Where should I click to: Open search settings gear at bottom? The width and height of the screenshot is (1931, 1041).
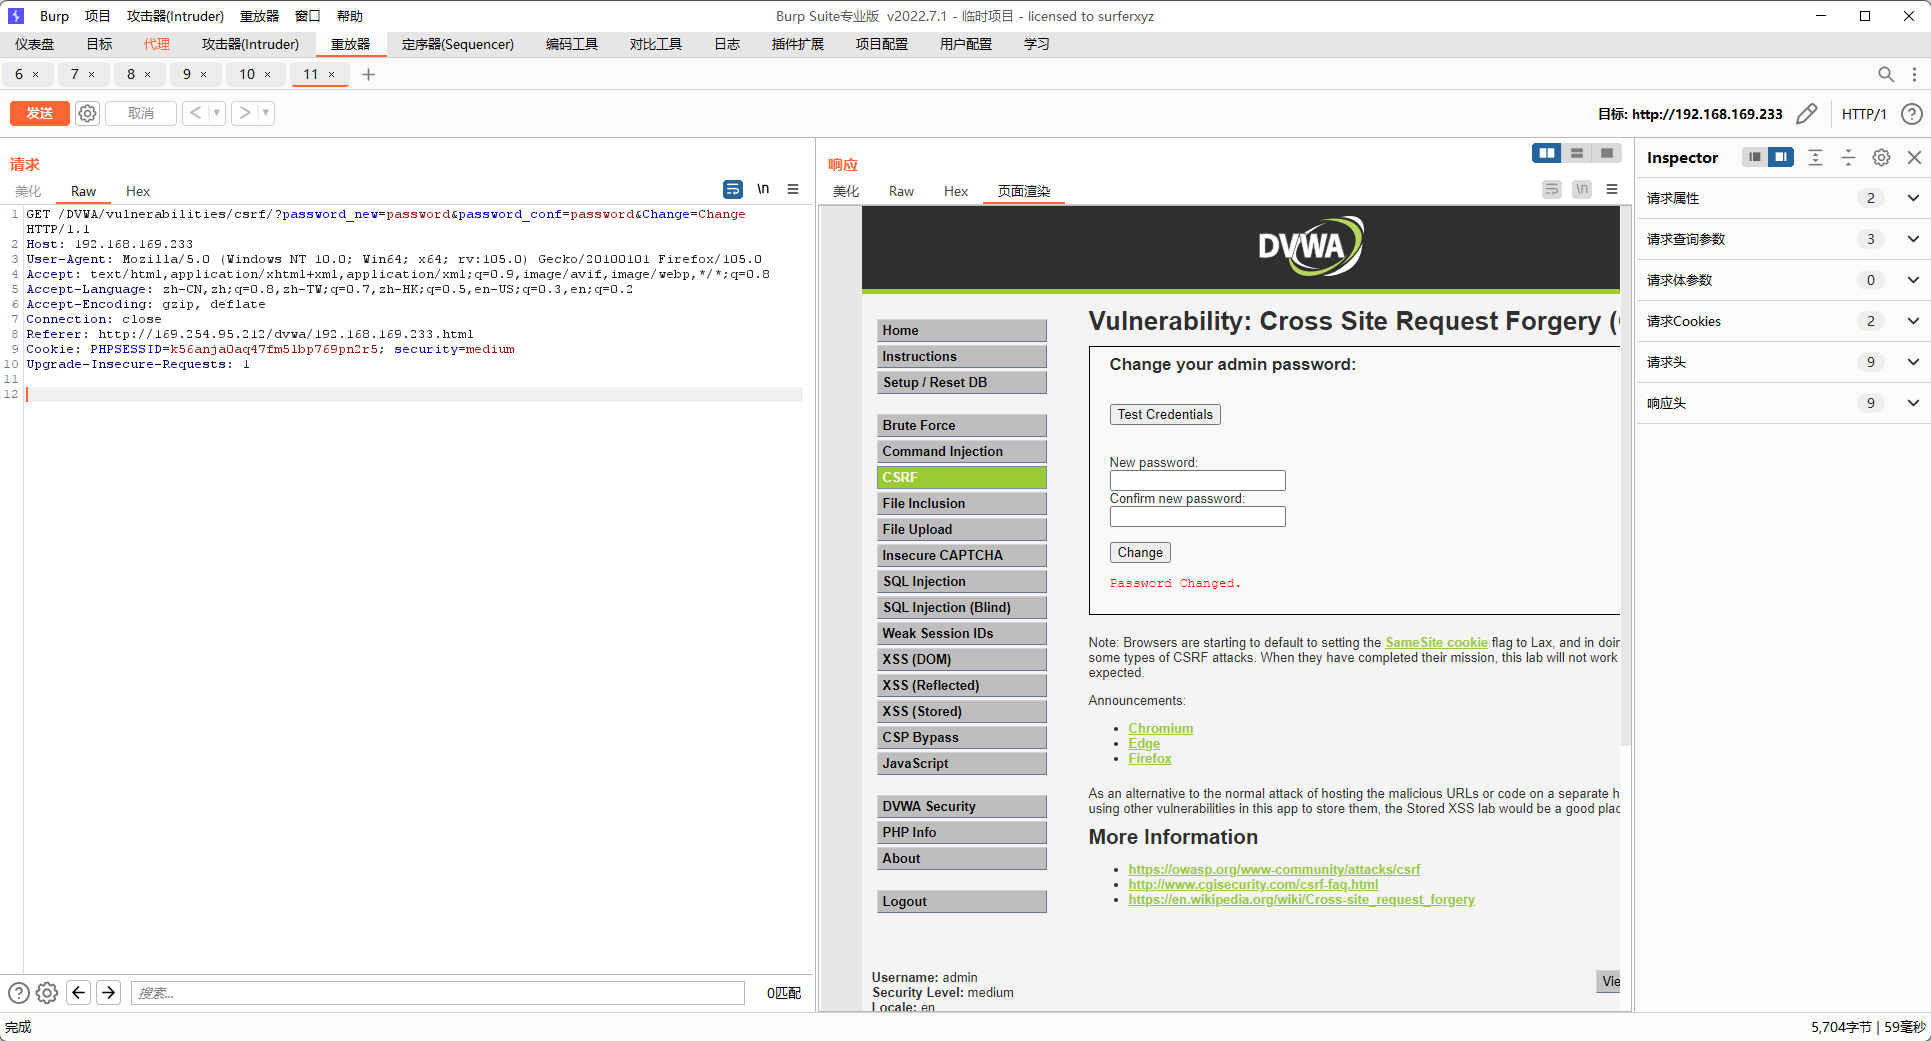click(47, 993)
